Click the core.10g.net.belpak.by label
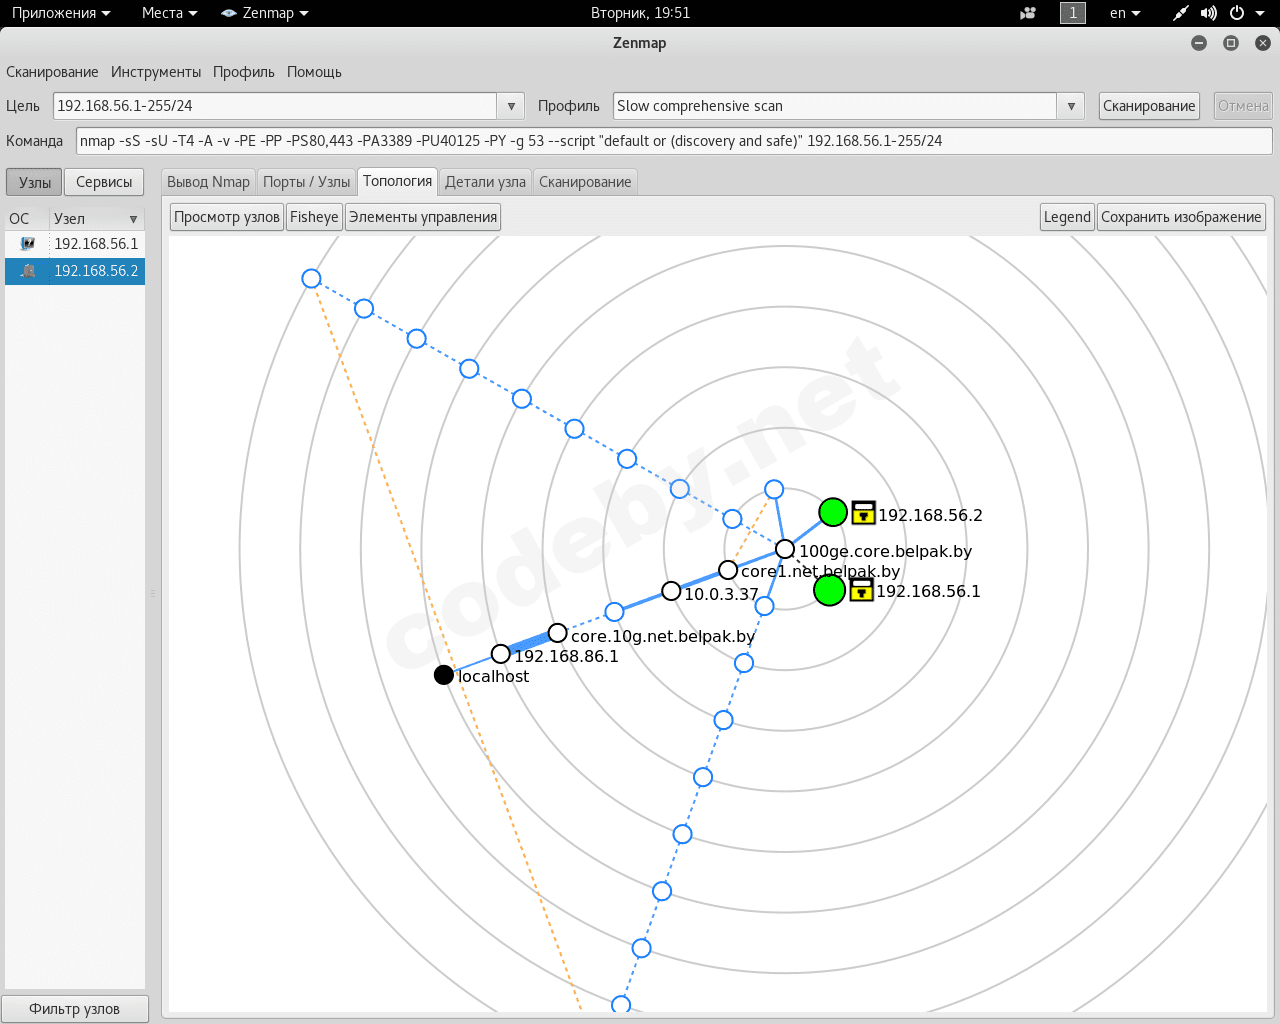 [x=663, y=636]
